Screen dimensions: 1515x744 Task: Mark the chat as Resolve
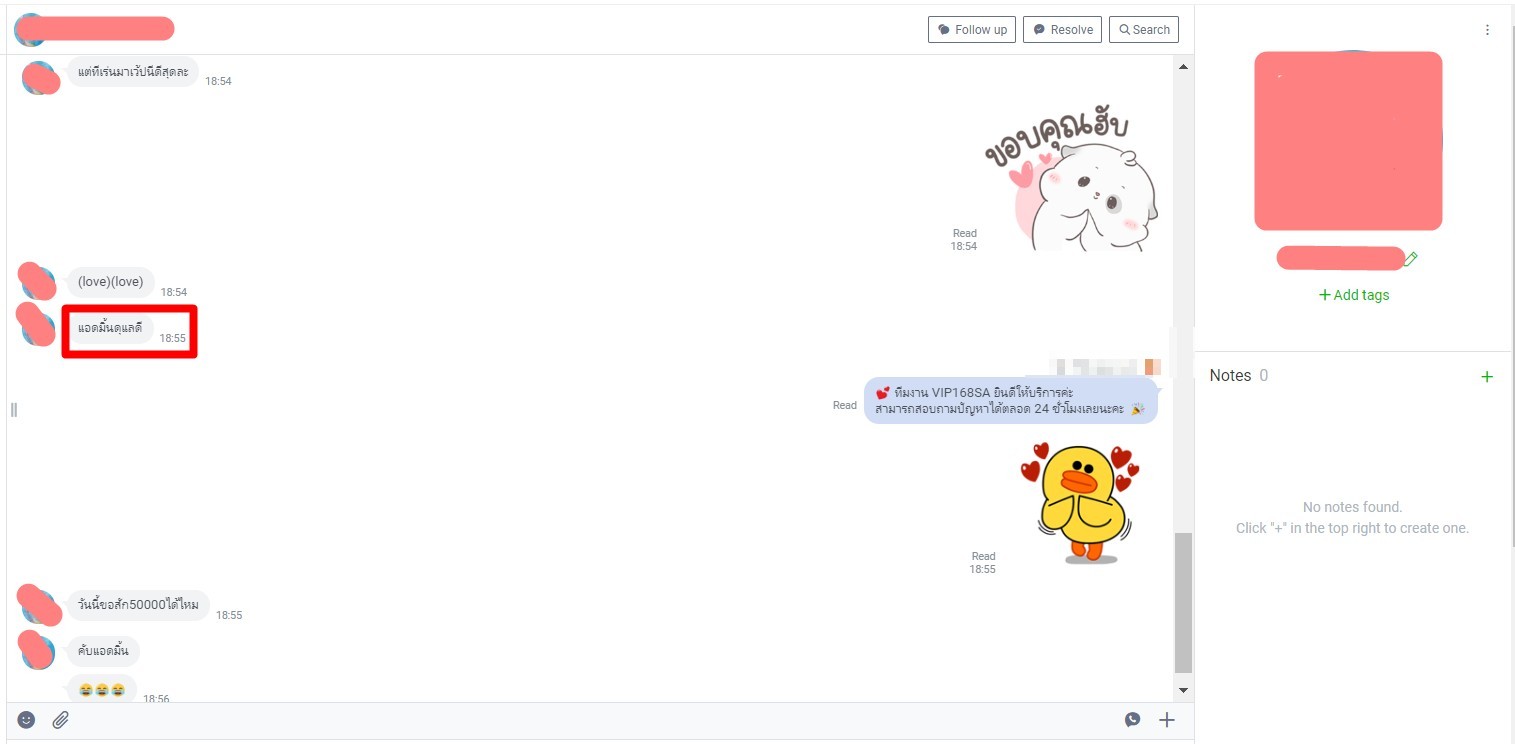point(1062,30)
